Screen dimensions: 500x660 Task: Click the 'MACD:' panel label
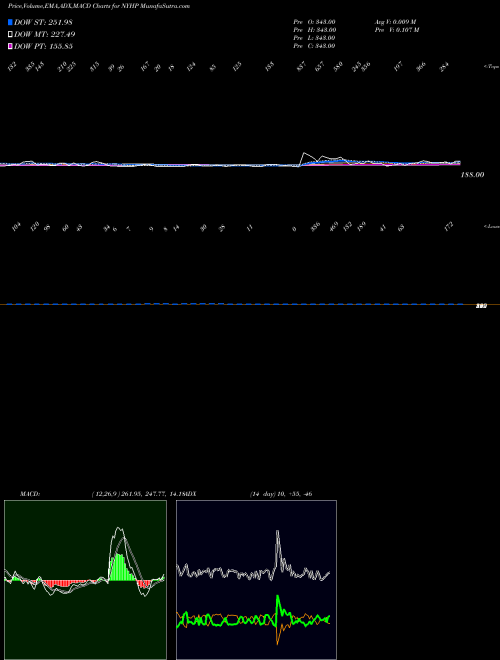30,494
